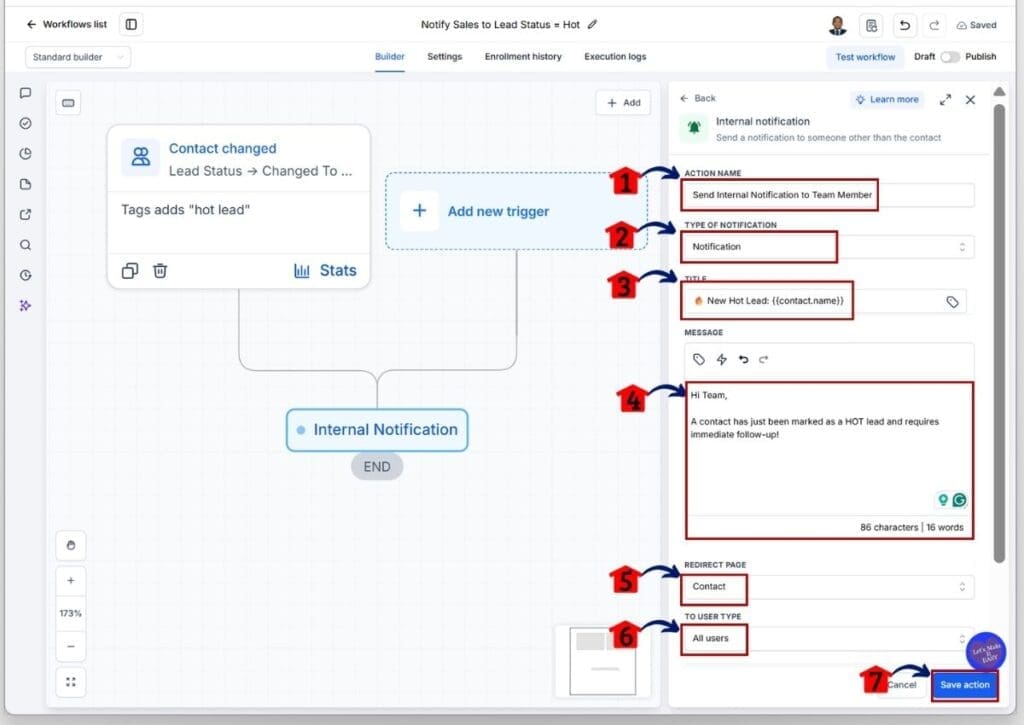Open the chat bubble icon in left sidebar
The image size is (1024, 725).
point(25,93)
